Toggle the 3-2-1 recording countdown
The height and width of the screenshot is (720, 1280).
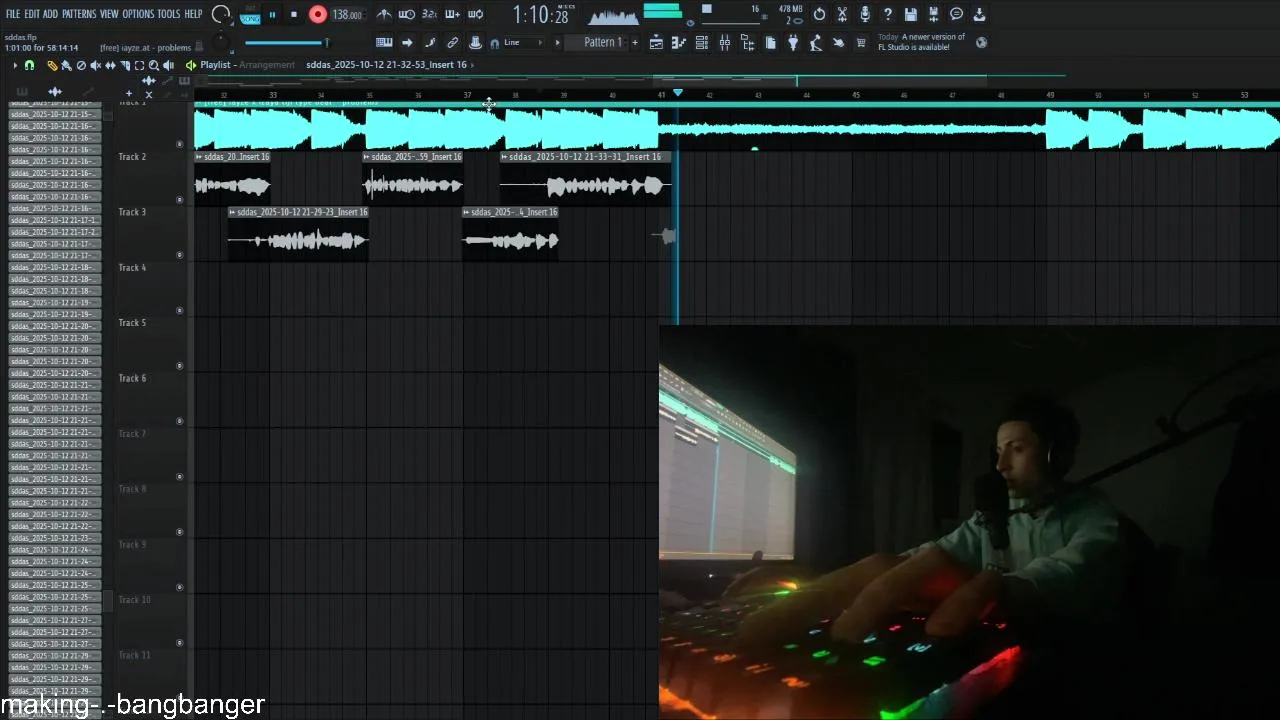coord(429,15)
